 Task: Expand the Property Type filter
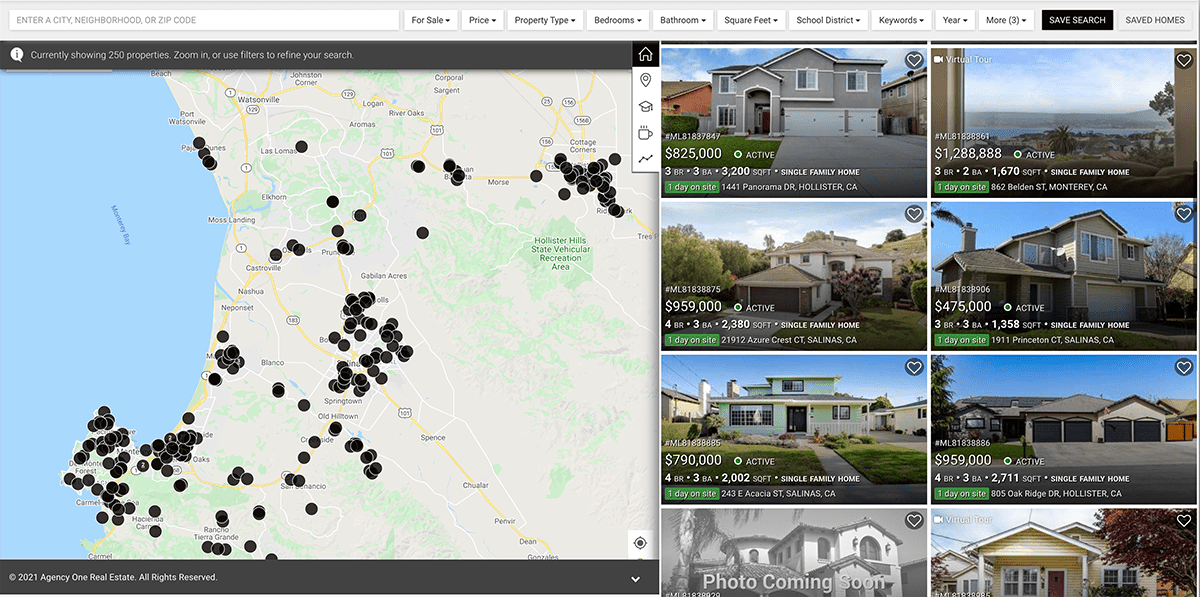(x=545, y=20)
